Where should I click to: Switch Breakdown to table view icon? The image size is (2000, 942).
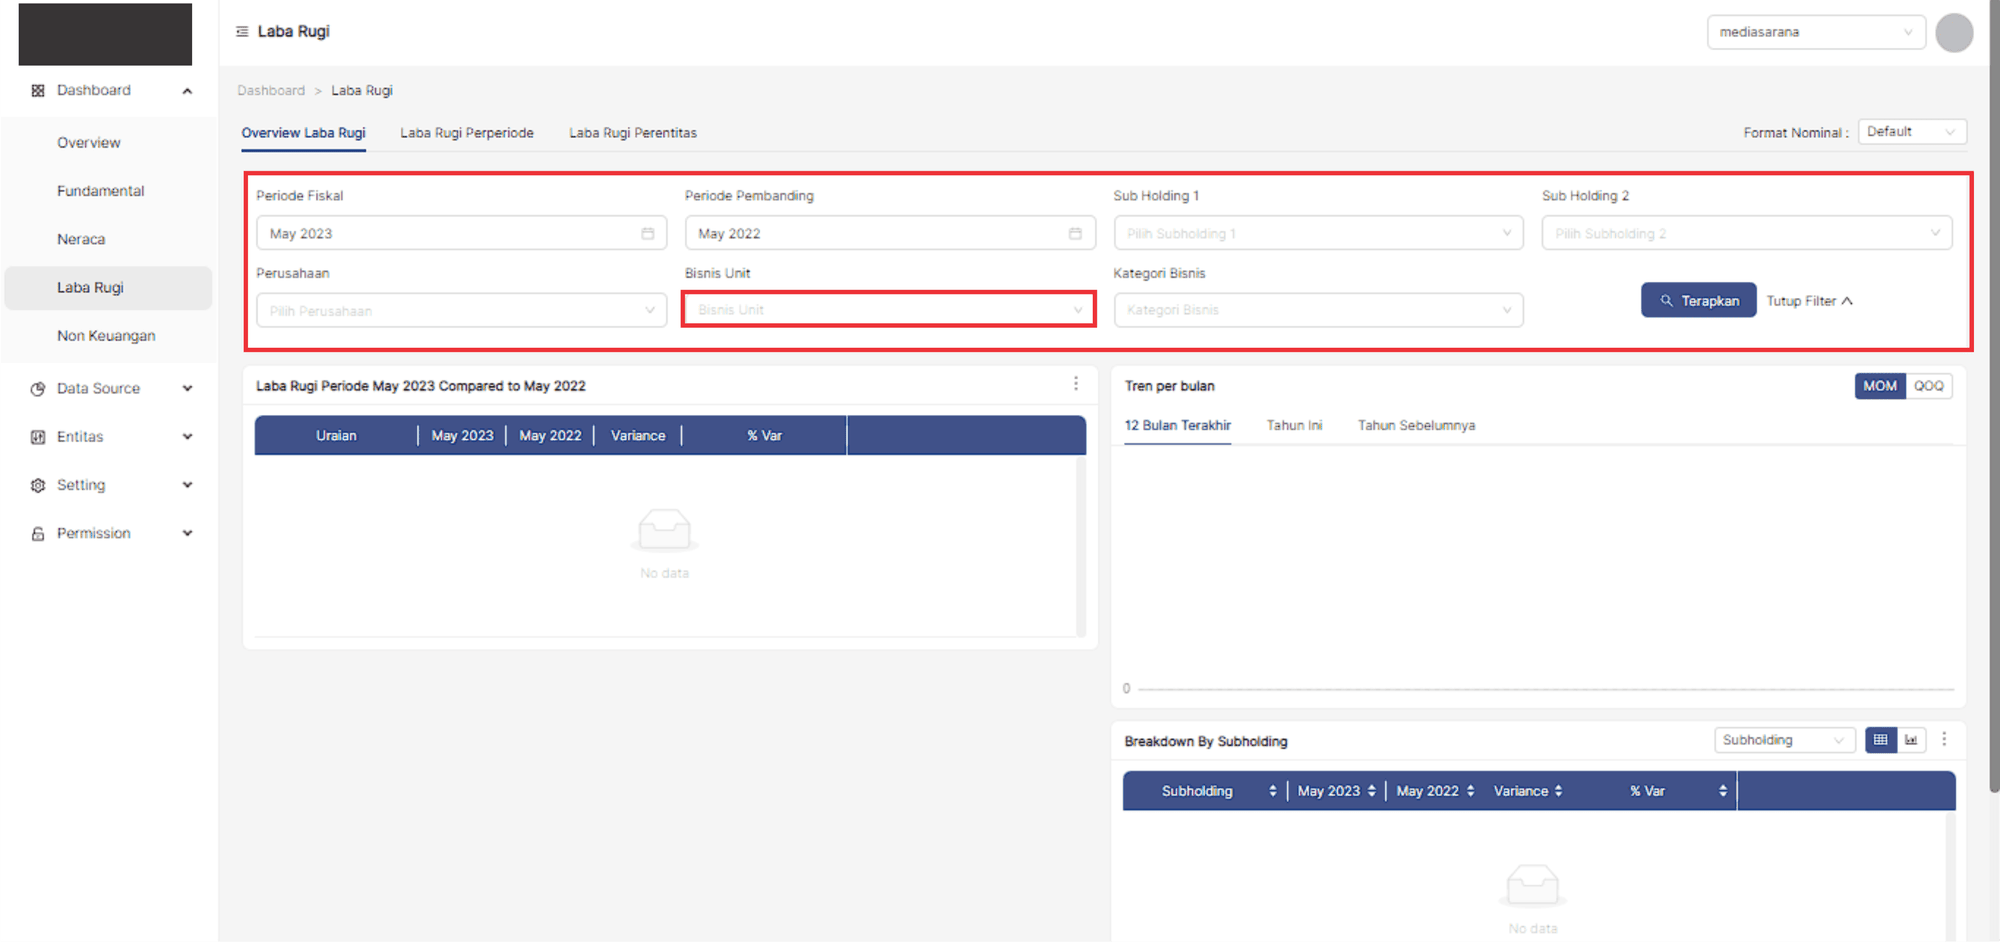[x=1880, y=740]
